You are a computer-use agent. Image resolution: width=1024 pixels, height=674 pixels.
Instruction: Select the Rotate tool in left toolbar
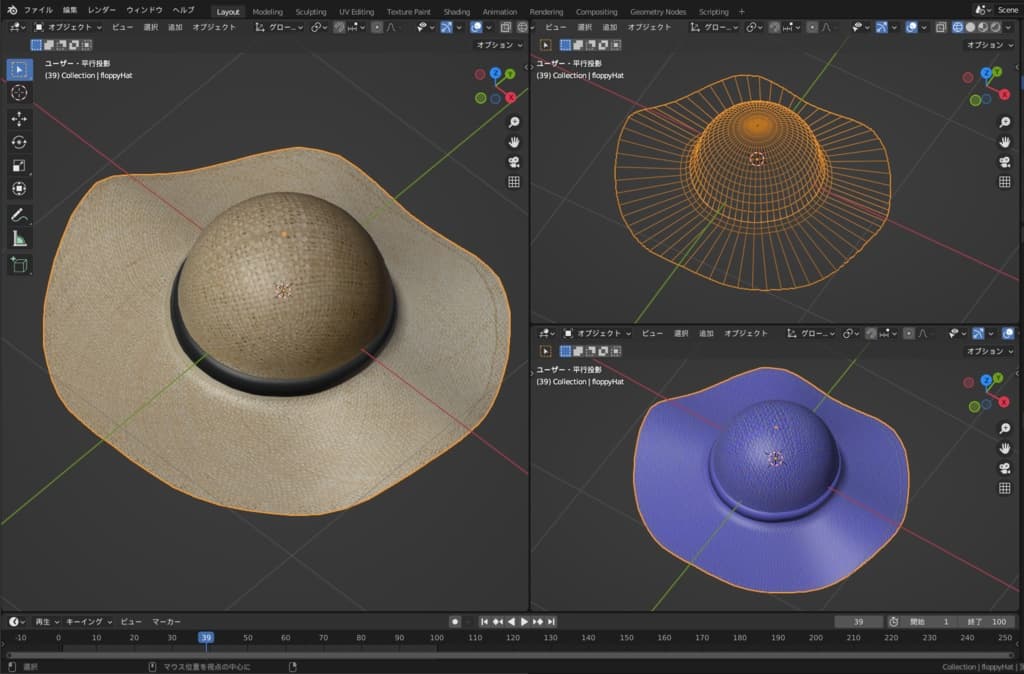(x=20, y=142)
